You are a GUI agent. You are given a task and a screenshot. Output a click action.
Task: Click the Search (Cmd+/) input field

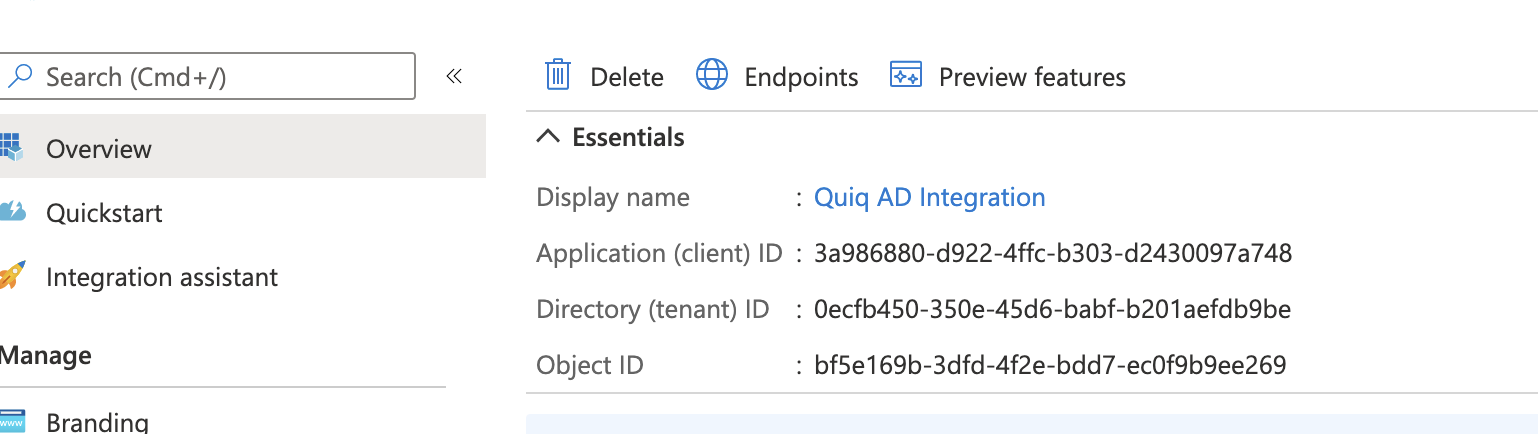coord(207,77)
